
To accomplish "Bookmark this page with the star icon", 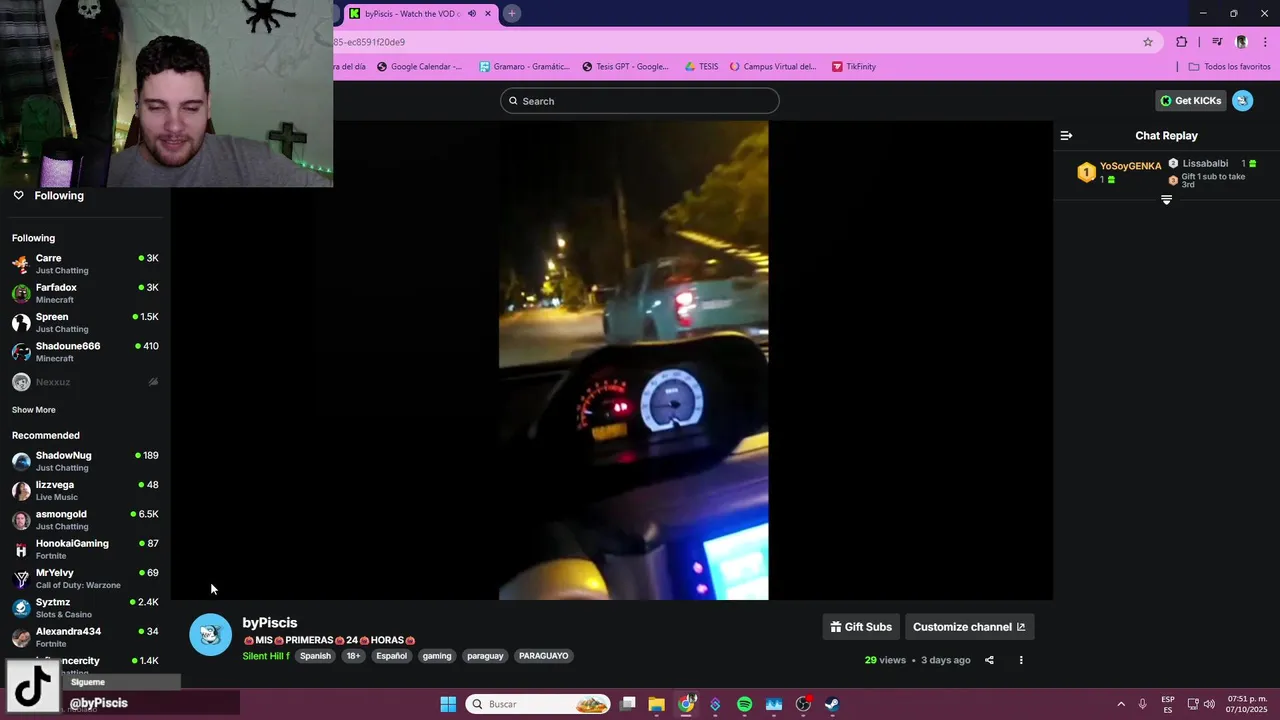I will click(1148, 42).
